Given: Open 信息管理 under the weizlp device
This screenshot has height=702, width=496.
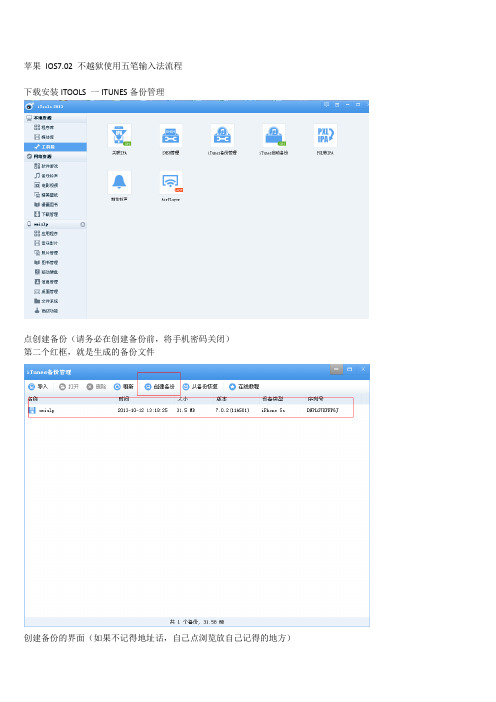Looking at the screenshot, I should (x=46, y=282).
